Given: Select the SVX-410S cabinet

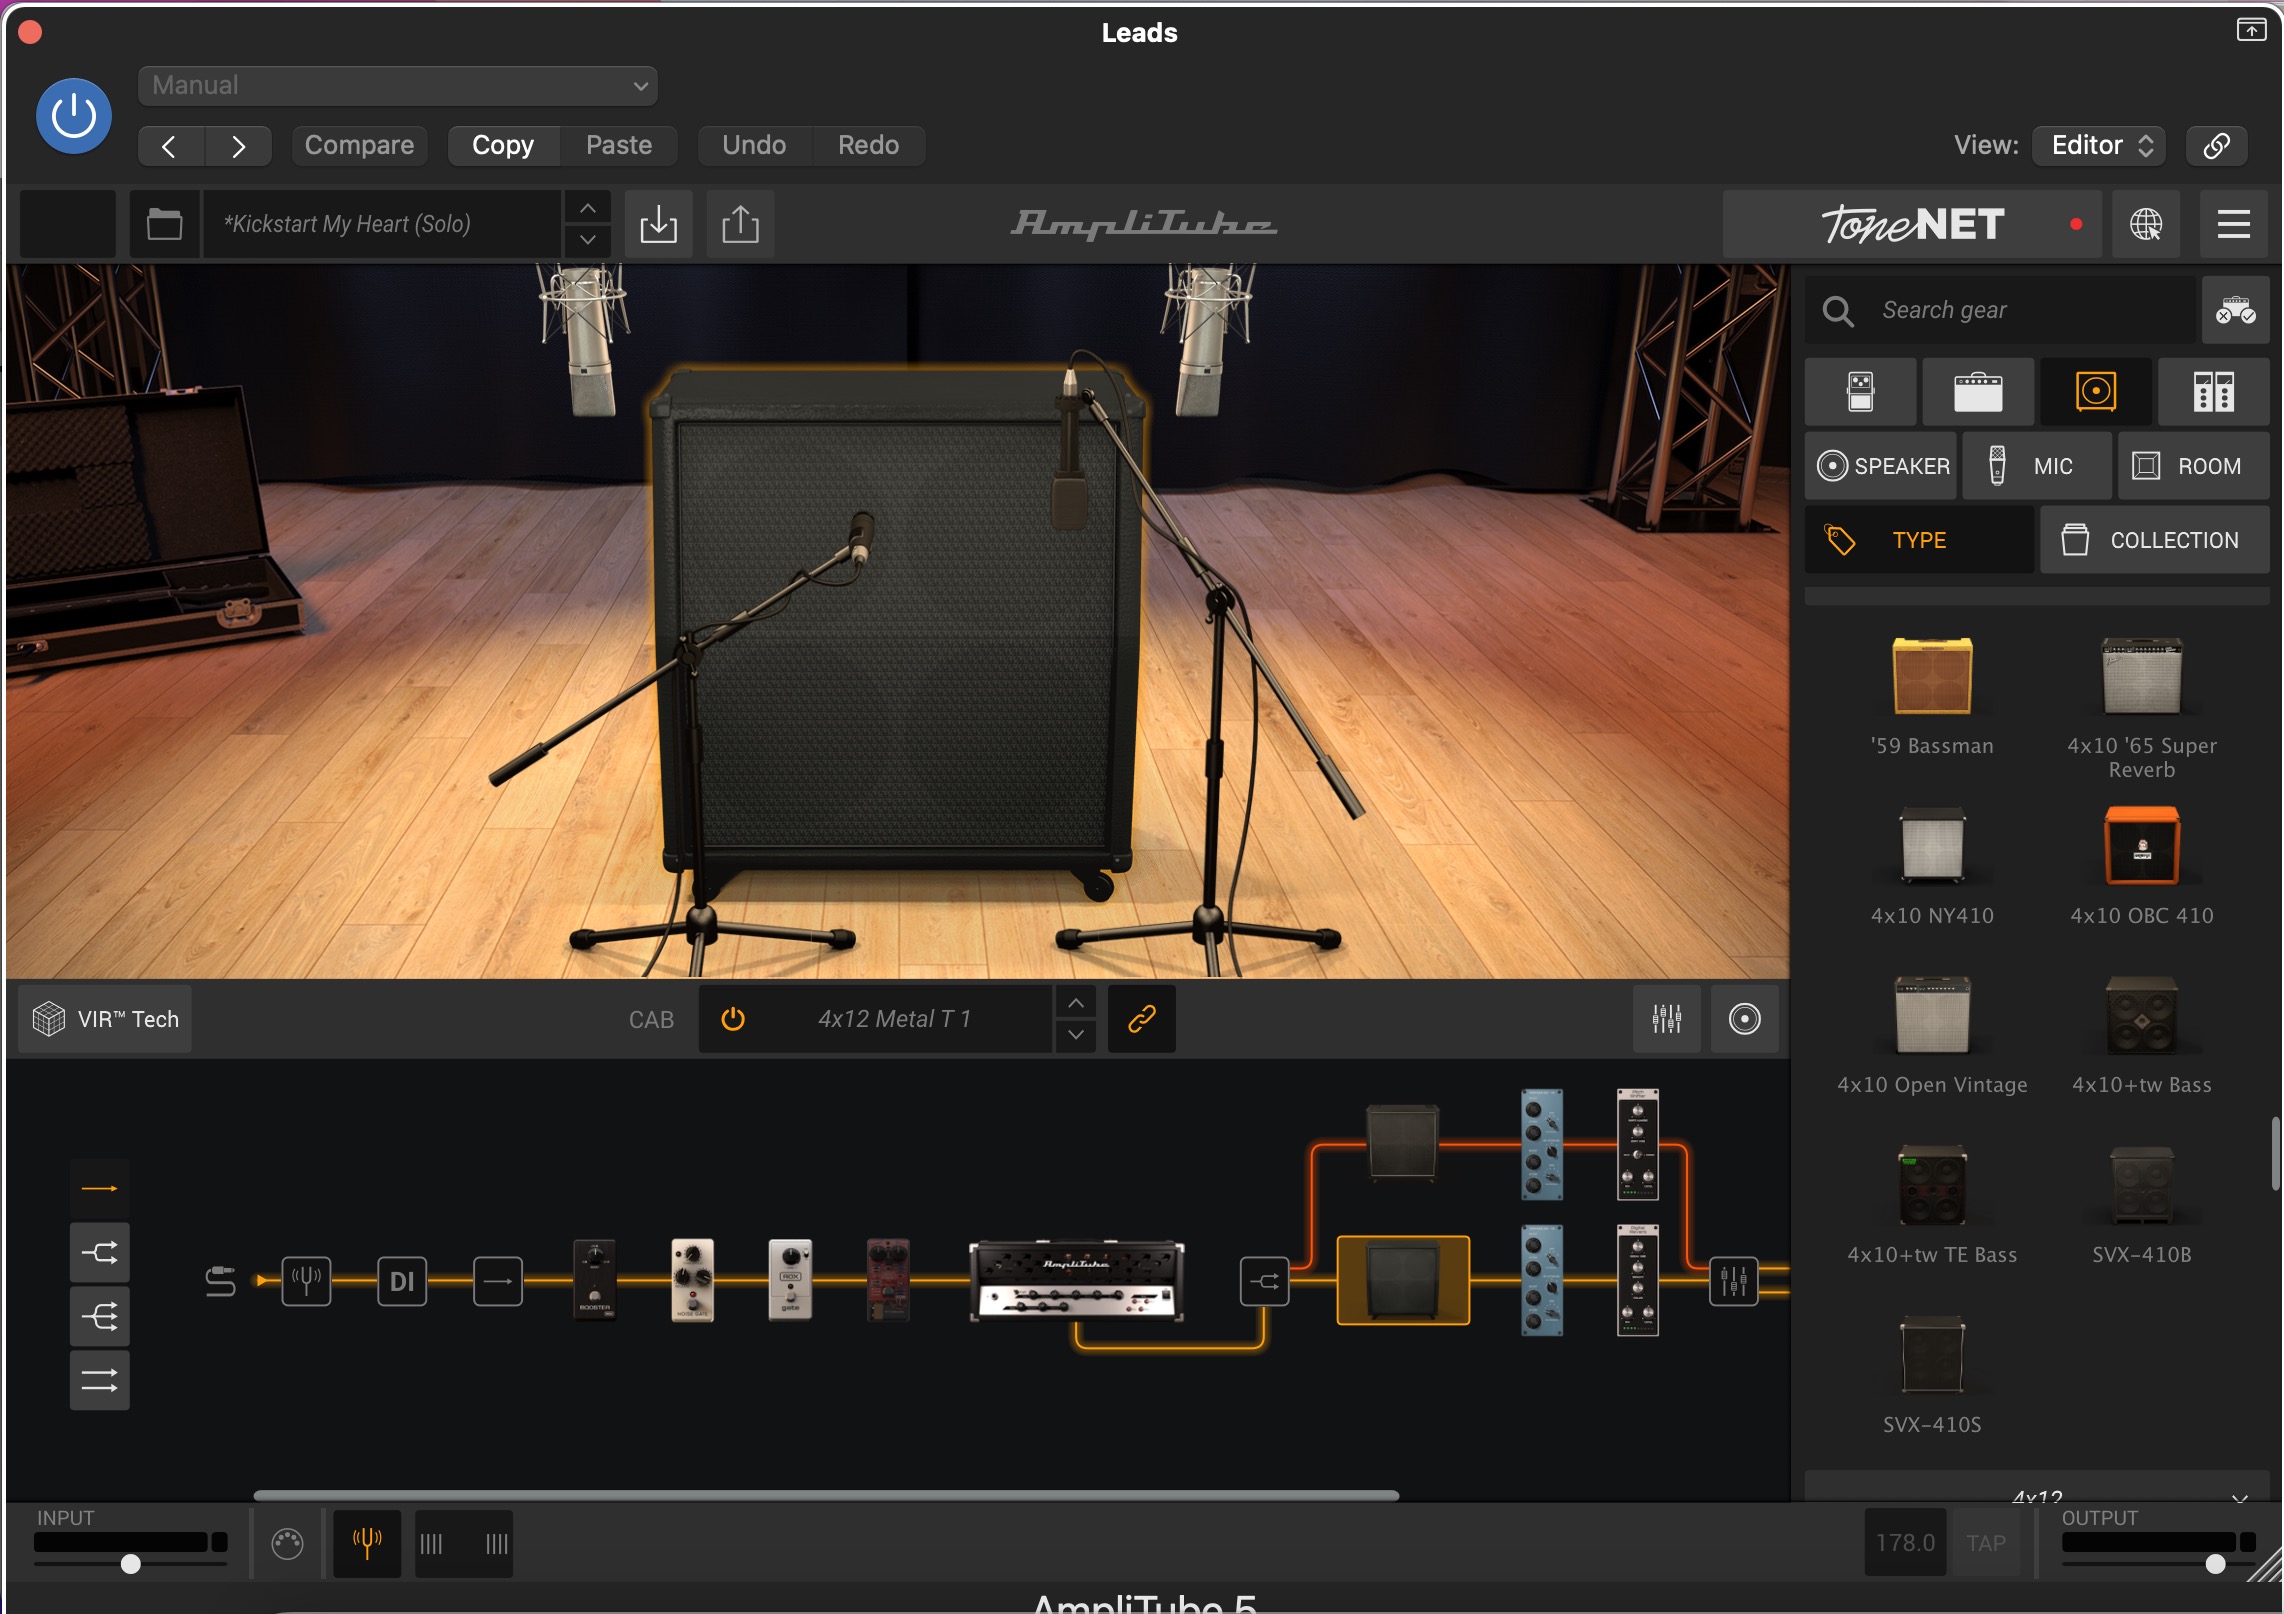Looking at the screenshot, I should (x=1932, y=1376).
